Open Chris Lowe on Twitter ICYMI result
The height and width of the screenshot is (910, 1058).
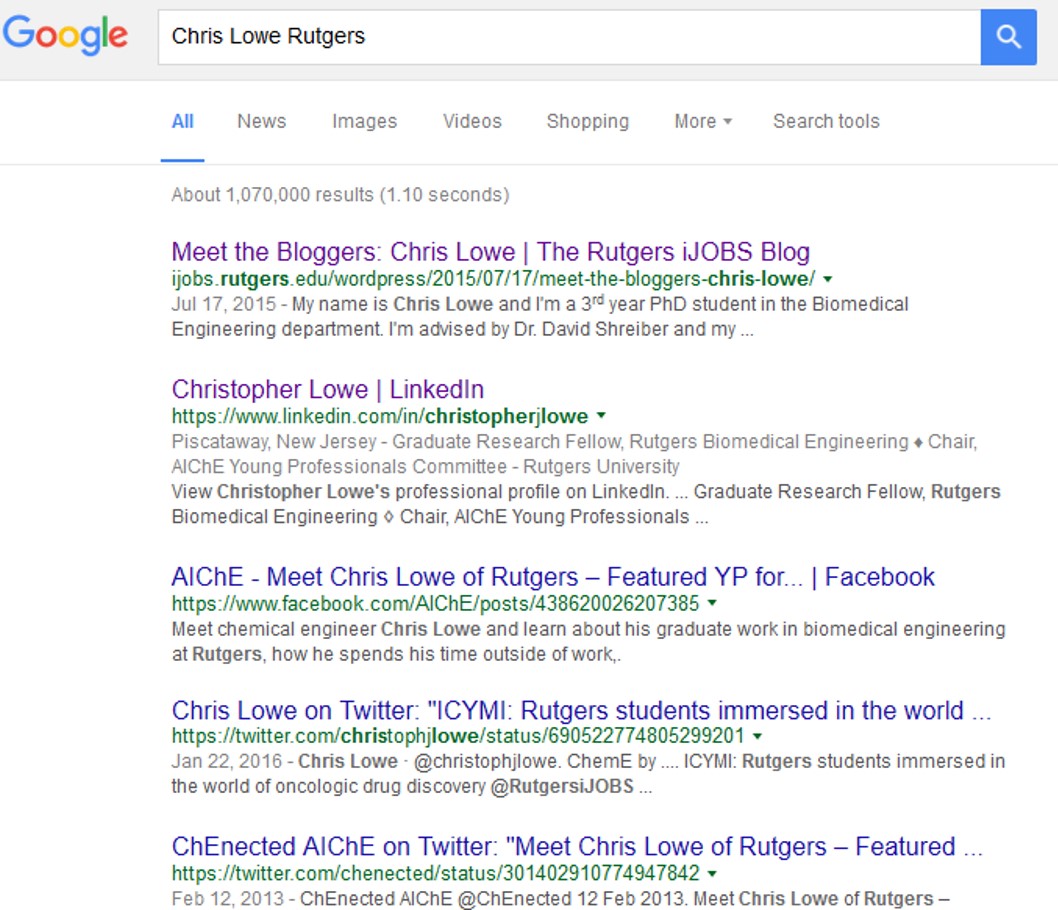(x=581, y=711)
